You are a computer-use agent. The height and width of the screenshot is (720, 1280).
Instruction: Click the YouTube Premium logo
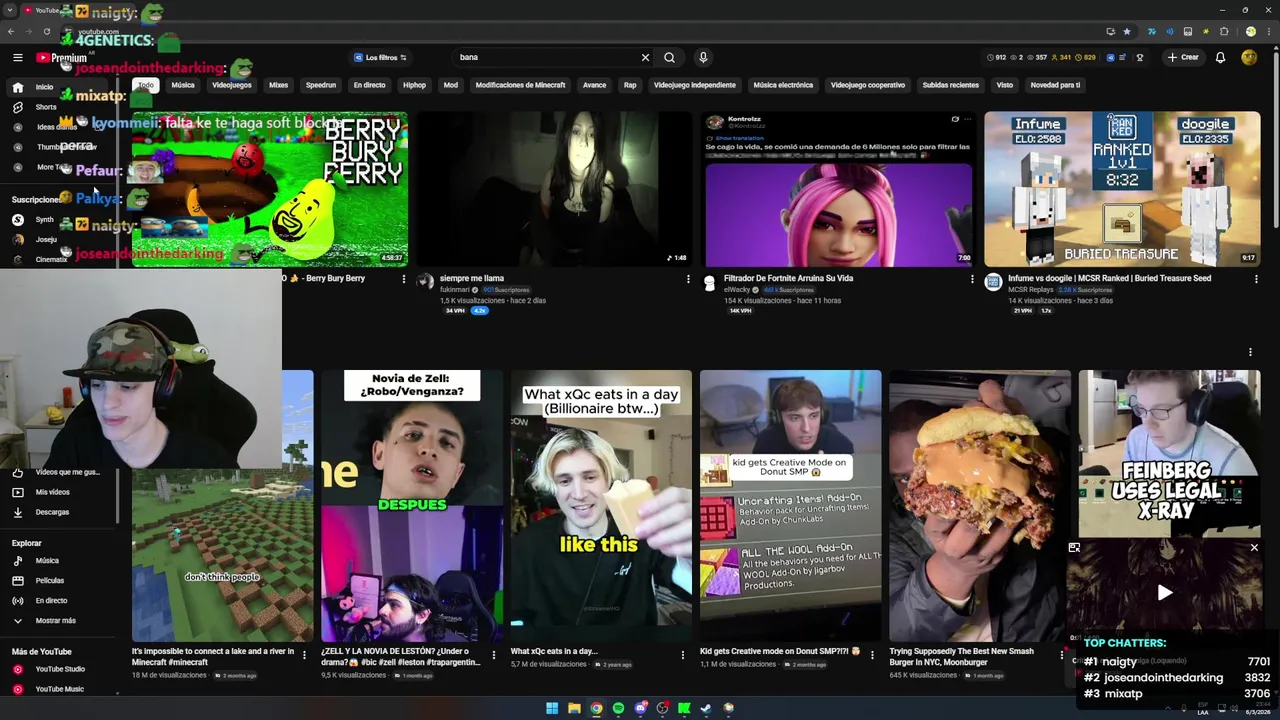tap(61, 58)
